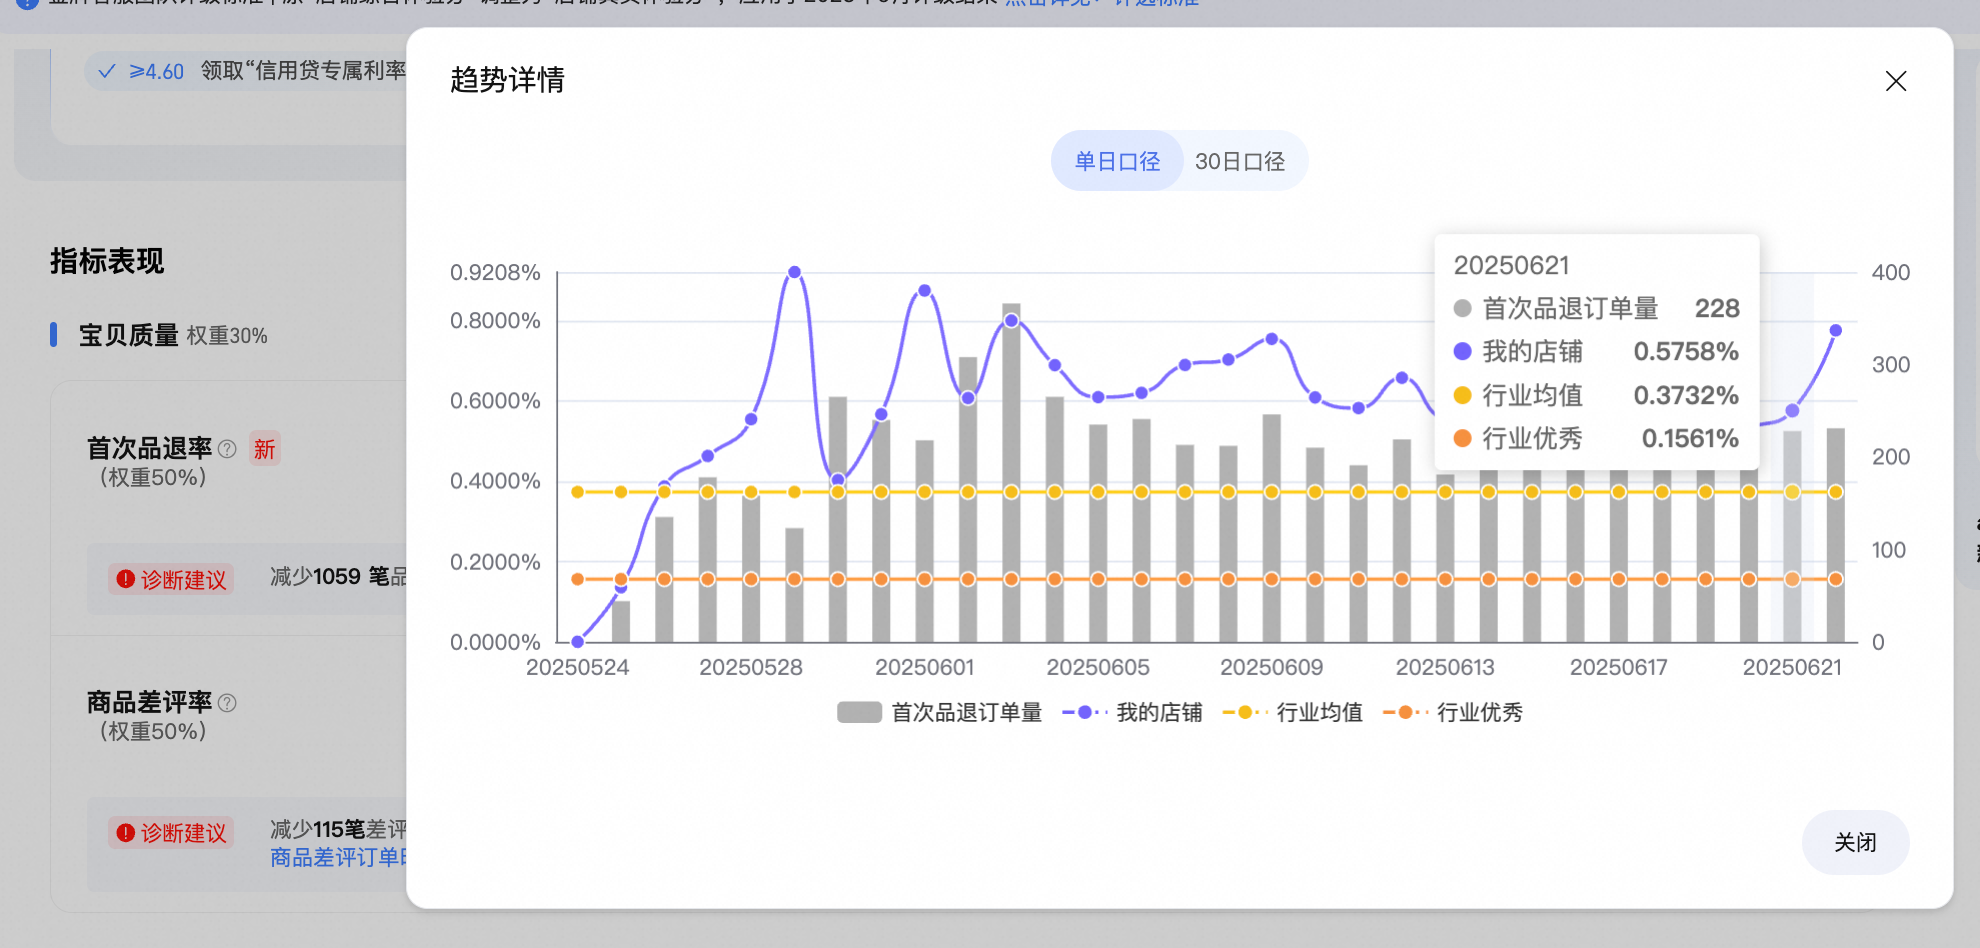Click the red warning icon in the second 诊断建议 tag
1980x948 pixels.
point(125,832)
